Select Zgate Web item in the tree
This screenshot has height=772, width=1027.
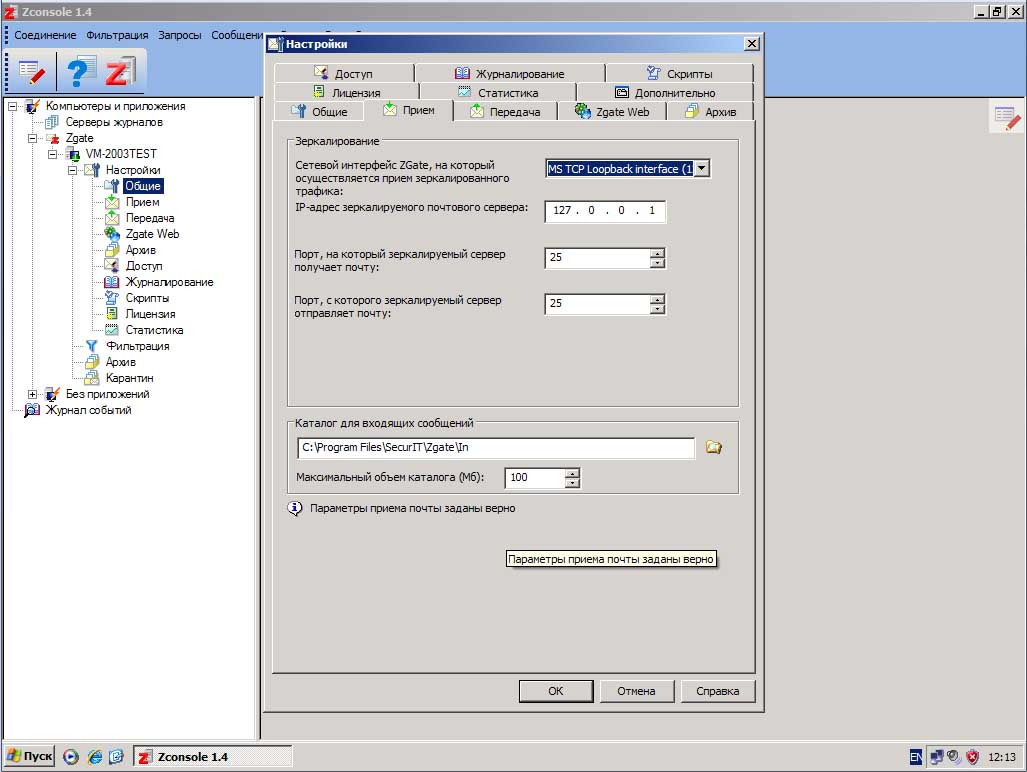click(152, 234)
